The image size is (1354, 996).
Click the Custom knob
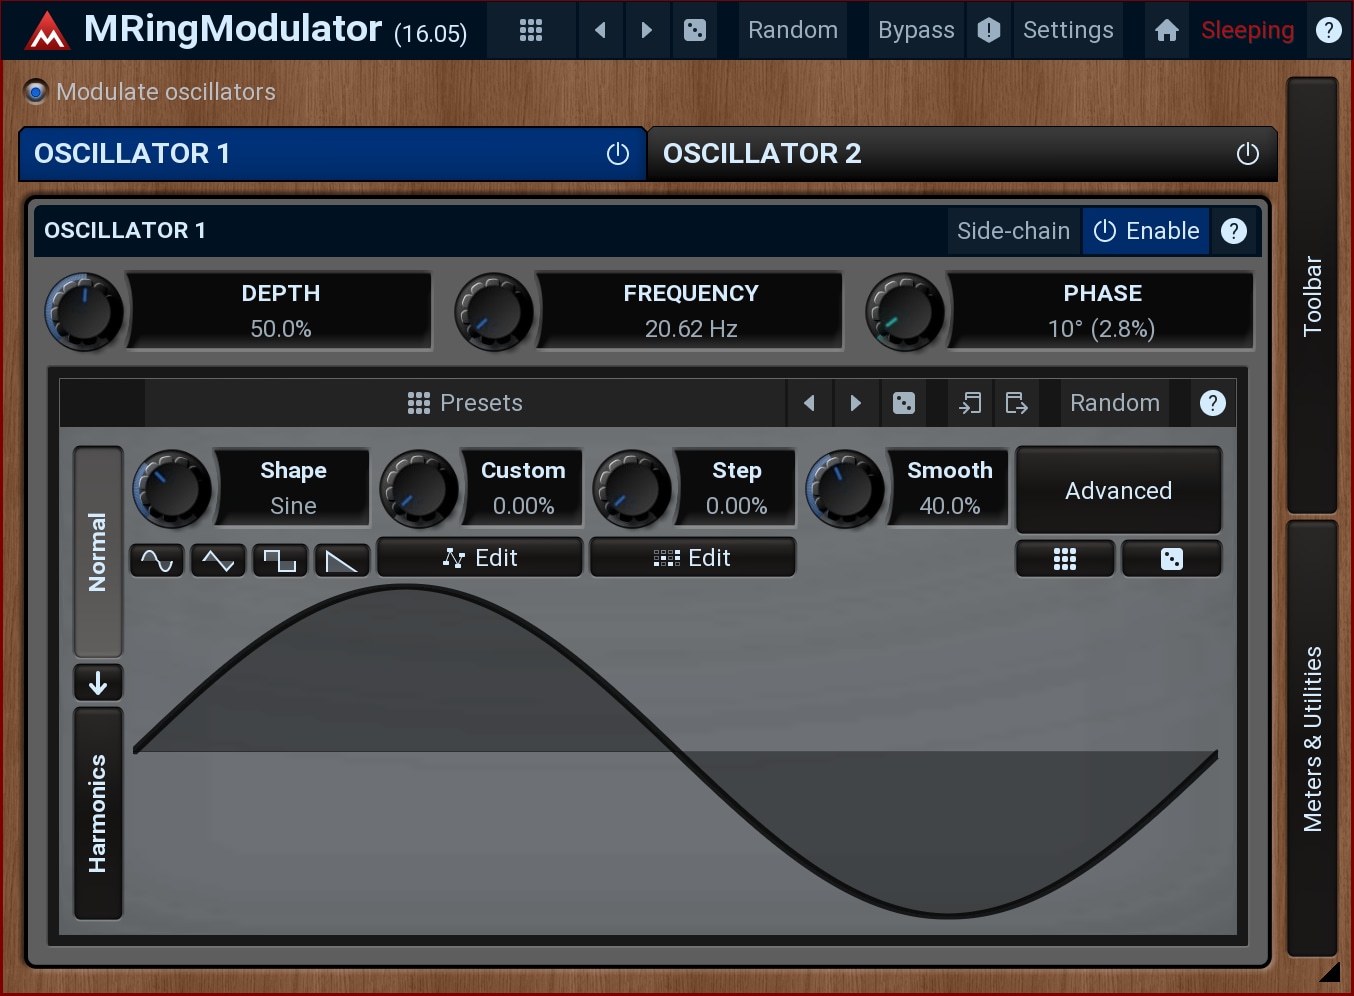click(419, 489)
